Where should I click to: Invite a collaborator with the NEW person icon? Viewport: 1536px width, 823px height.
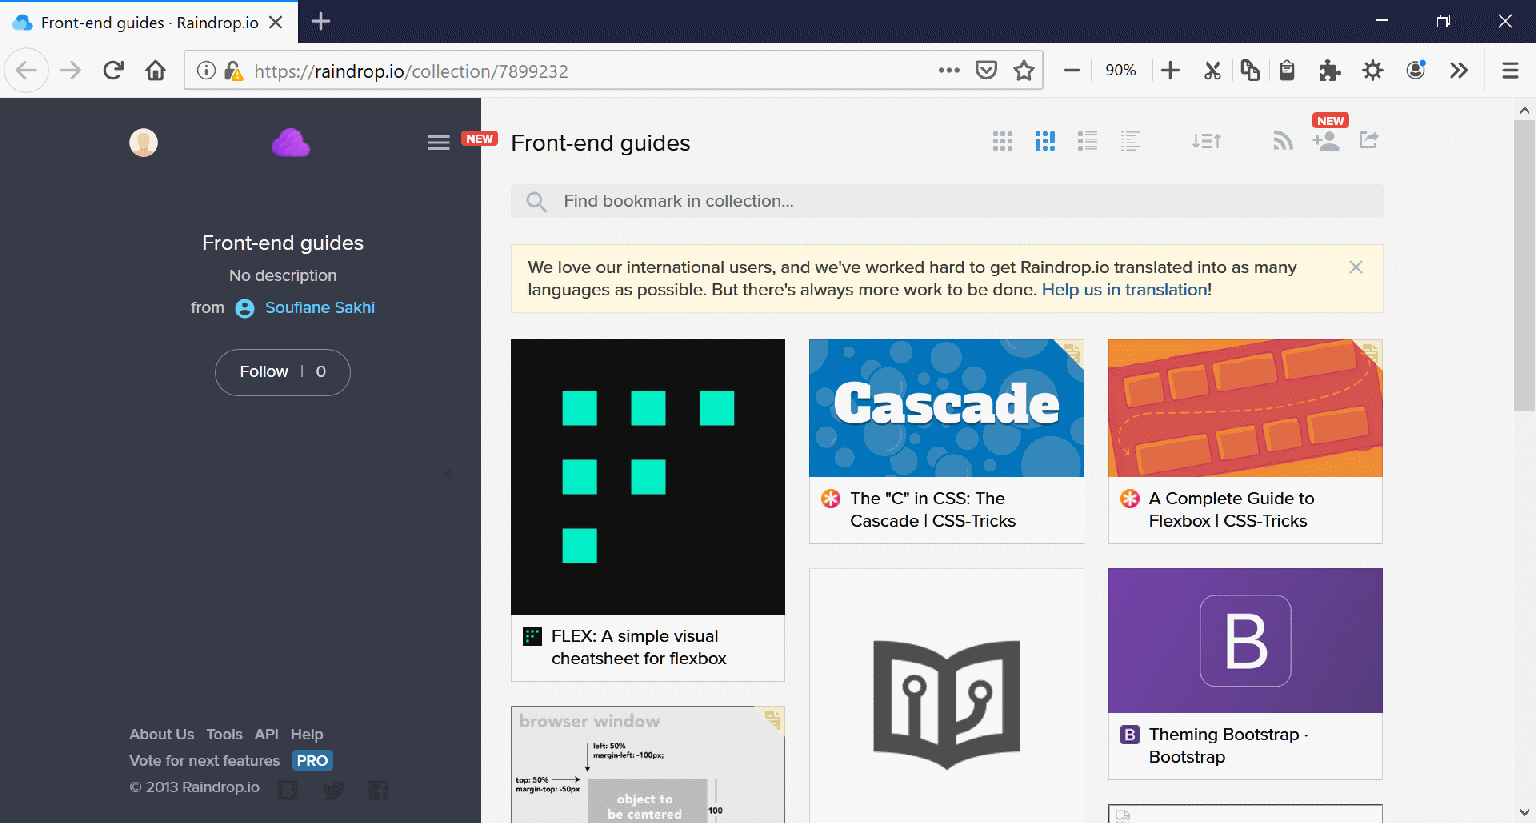point(1327,142)
